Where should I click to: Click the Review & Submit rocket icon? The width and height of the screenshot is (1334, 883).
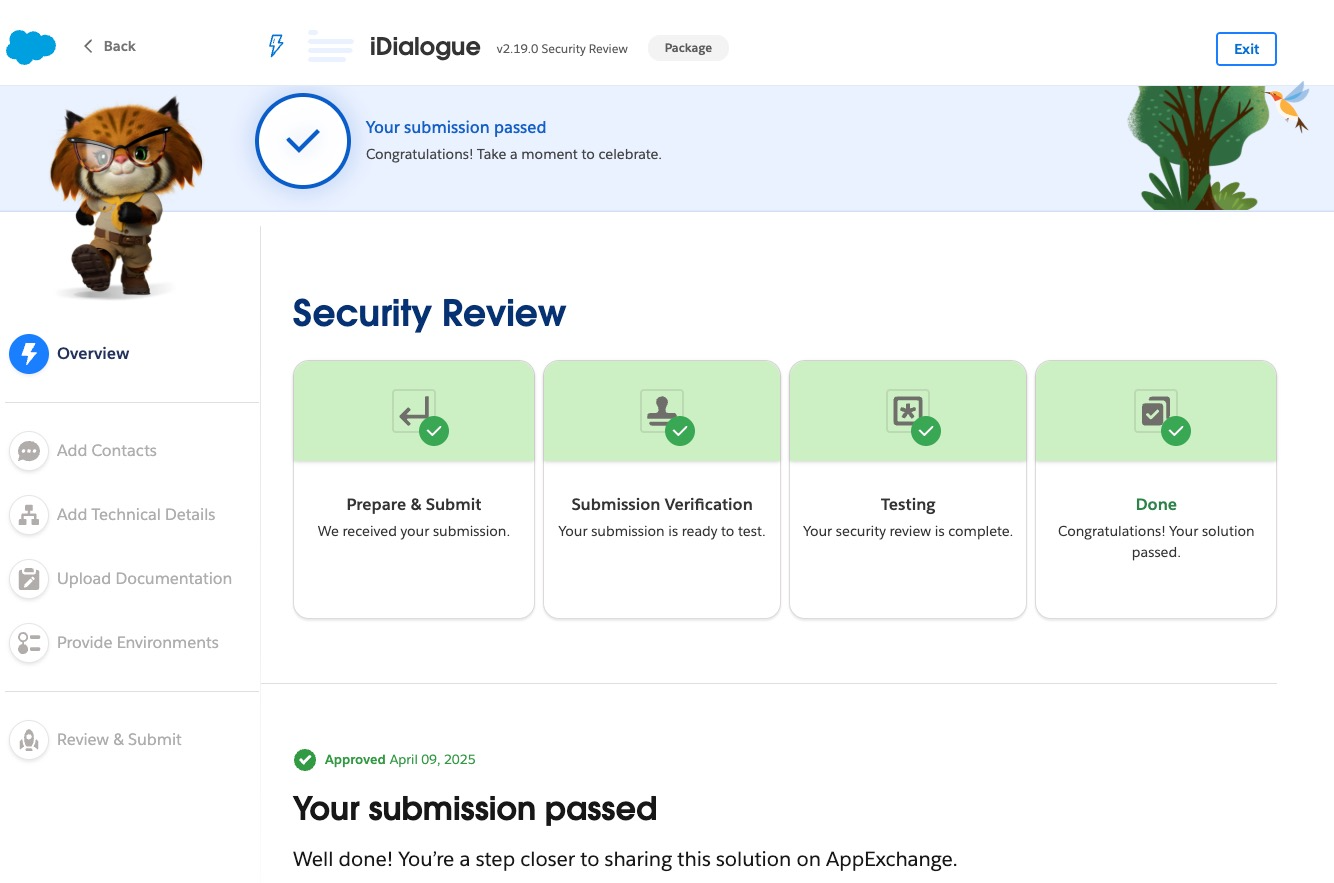pyautogui.click(x=29, y=740)
